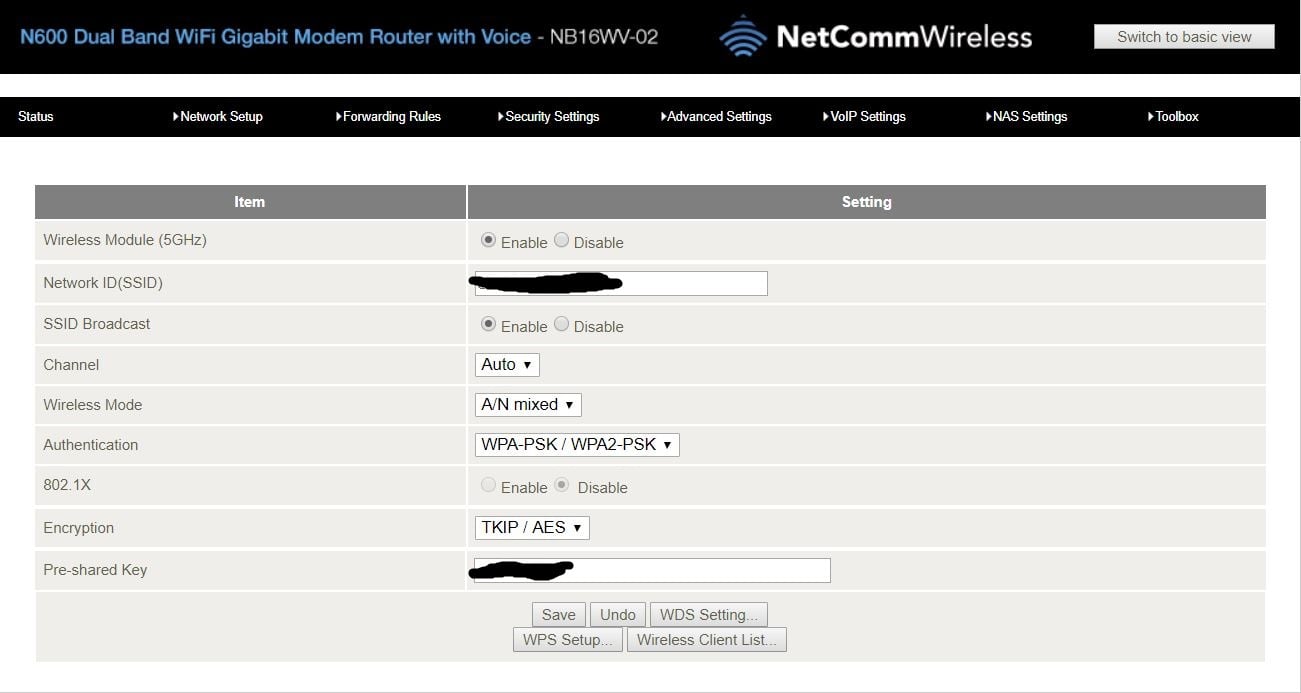Click the "Wireless Module (5GHz)" label
Image resolution: width=1301 pixels, height=693 pixels.
pyautogui.click(x=125, y=240)
